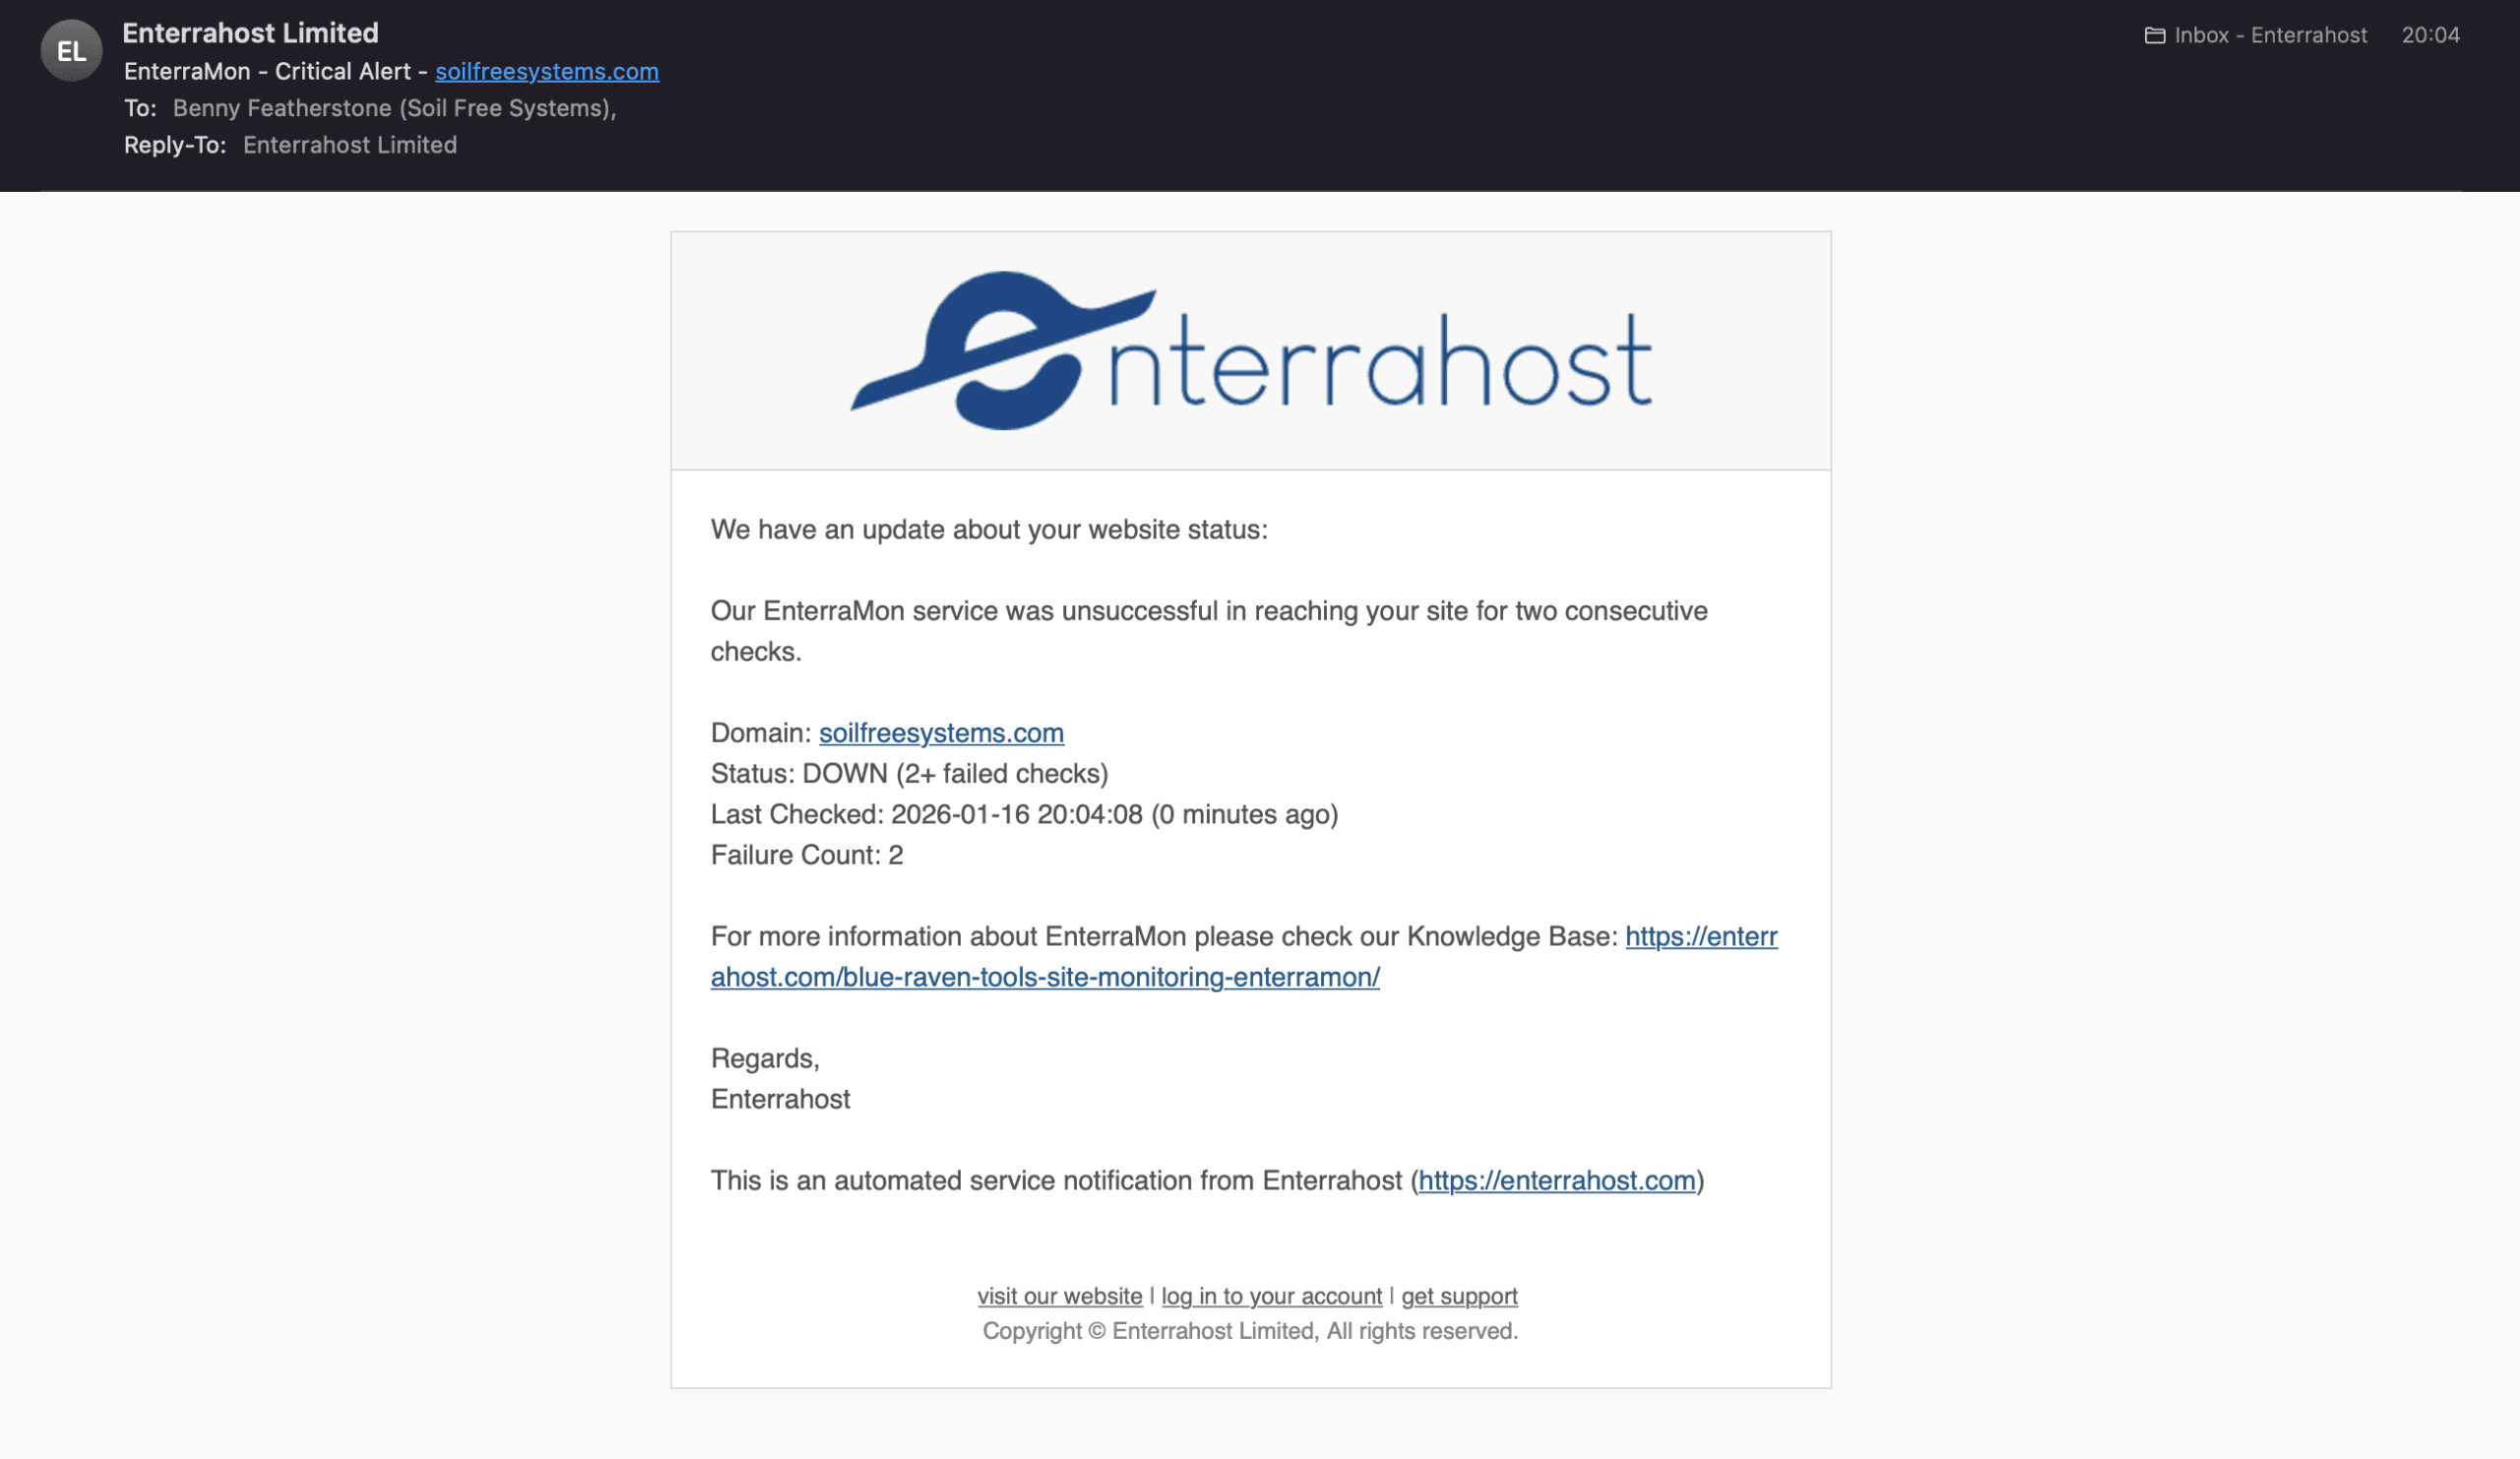The height and width of the screenshot is (1459, 2520).
Task: Click the Failure Count: 2 text
Action: pyautogui.click(x=806, y=855)
